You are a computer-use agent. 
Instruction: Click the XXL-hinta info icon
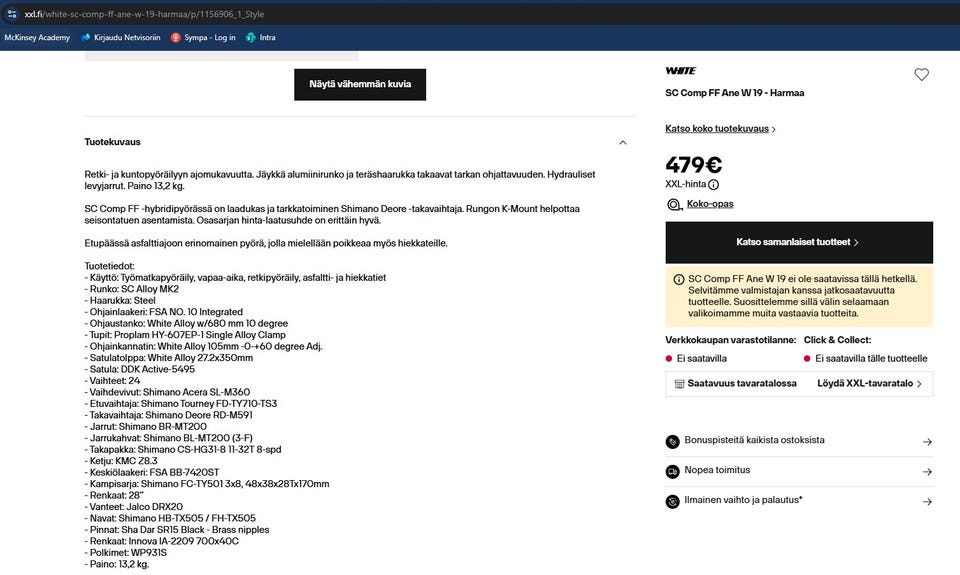(713, 184)
